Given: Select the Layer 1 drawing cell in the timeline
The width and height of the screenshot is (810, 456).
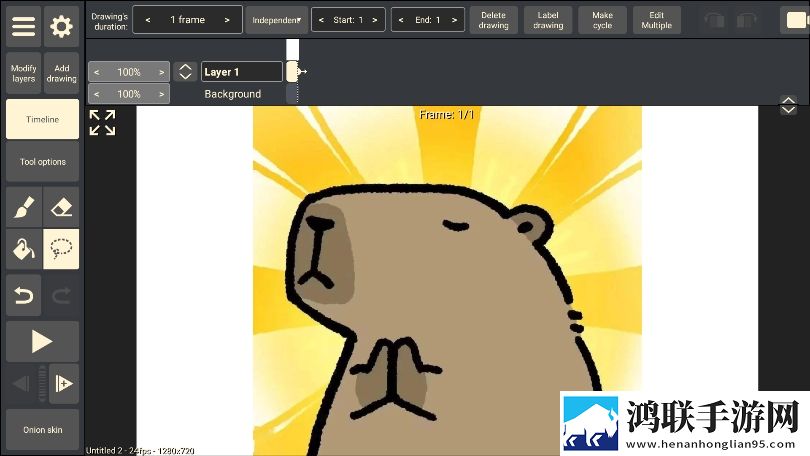Looking at the screenshot, I should click(292, 71).
